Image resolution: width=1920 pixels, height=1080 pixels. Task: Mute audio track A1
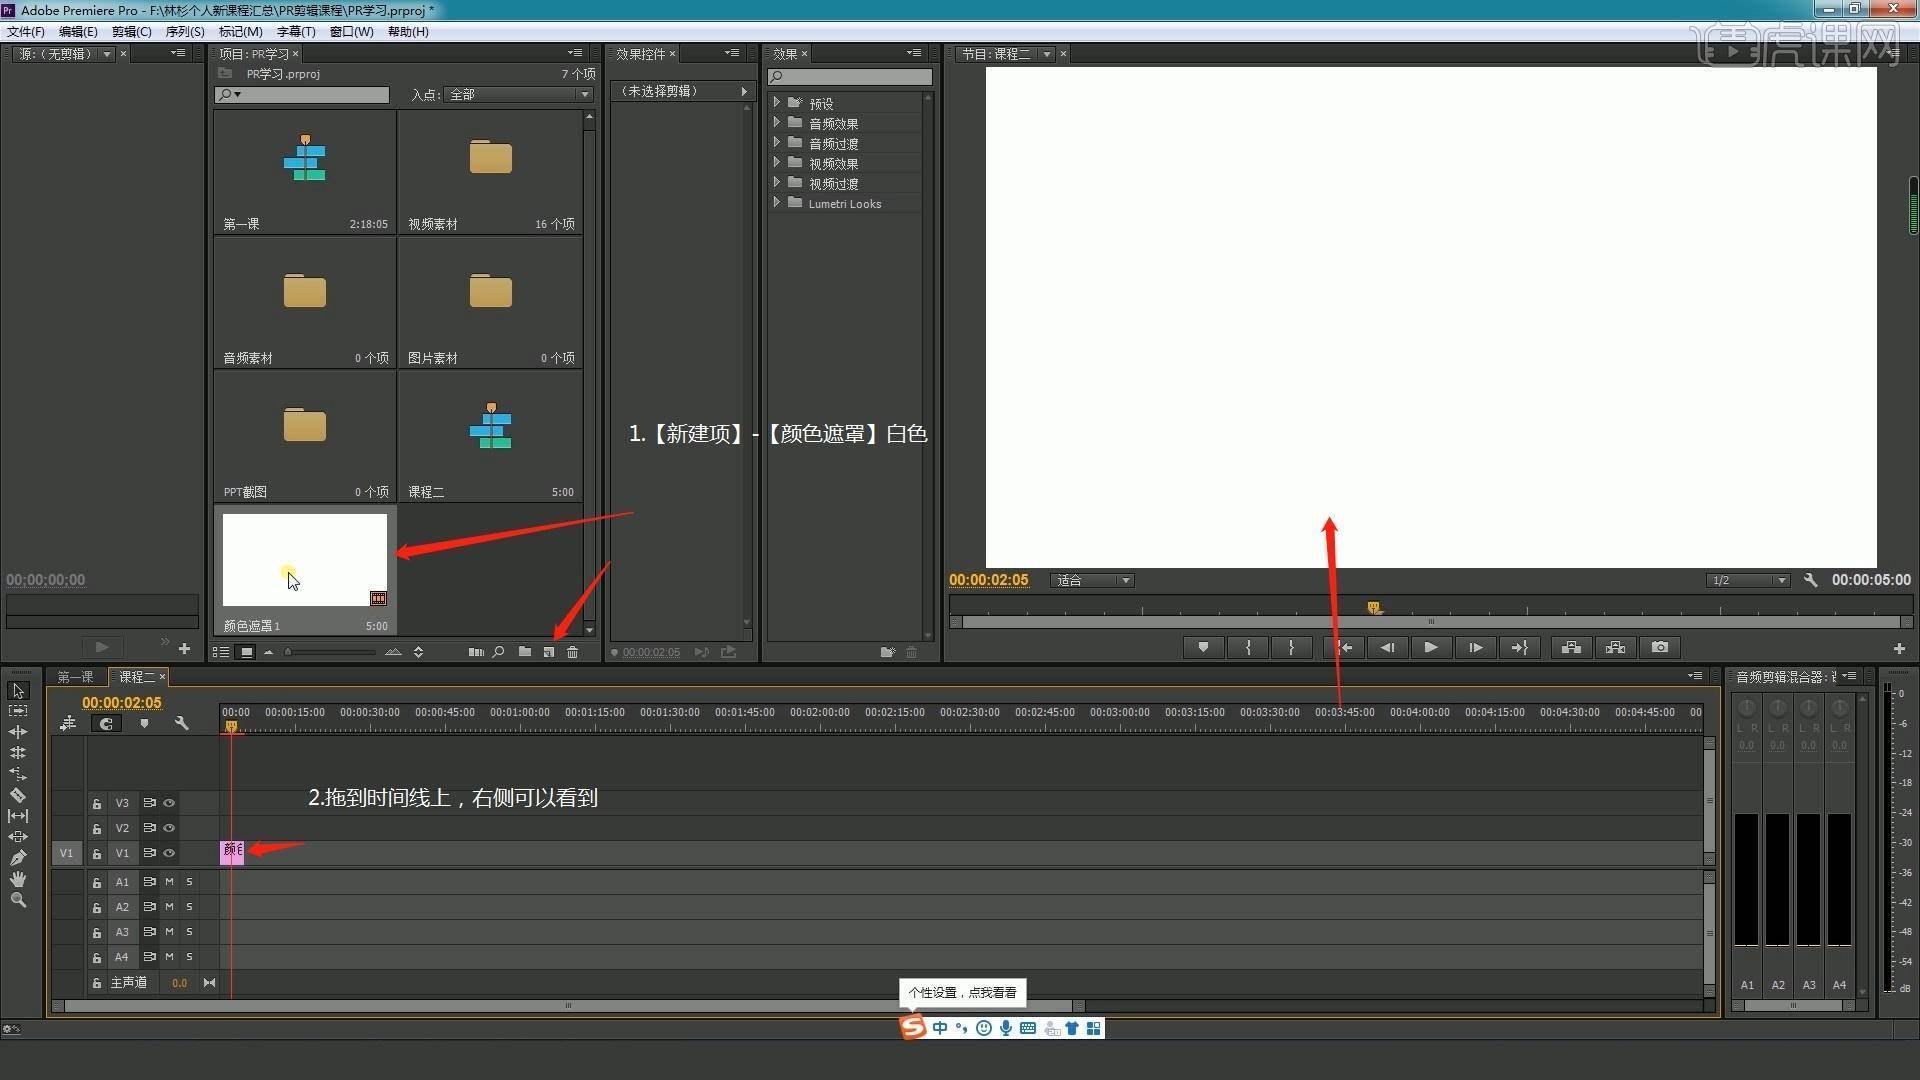click(169, 882)
